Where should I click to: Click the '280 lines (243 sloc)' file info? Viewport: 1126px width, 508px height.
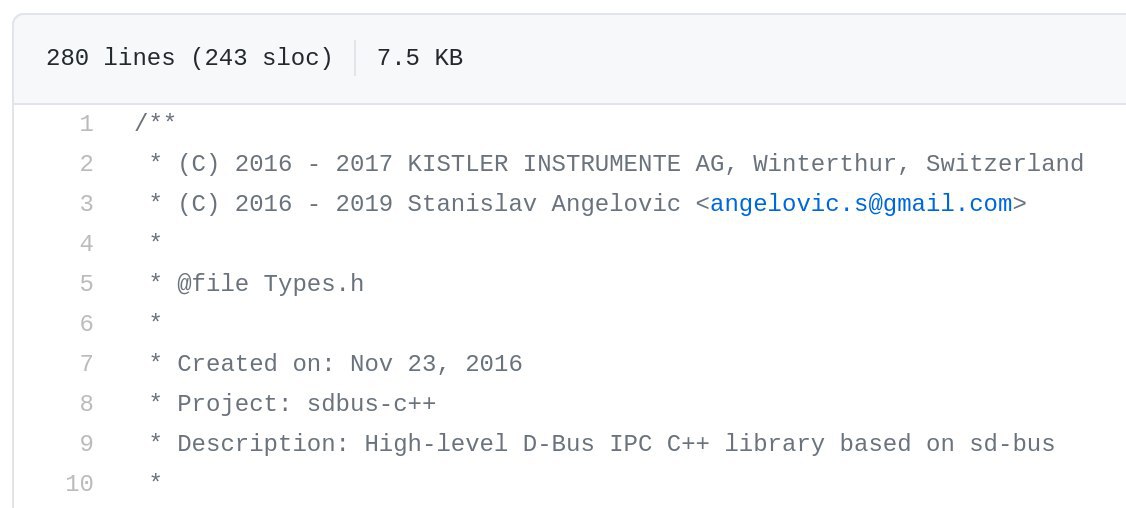(x=190, y=57)
